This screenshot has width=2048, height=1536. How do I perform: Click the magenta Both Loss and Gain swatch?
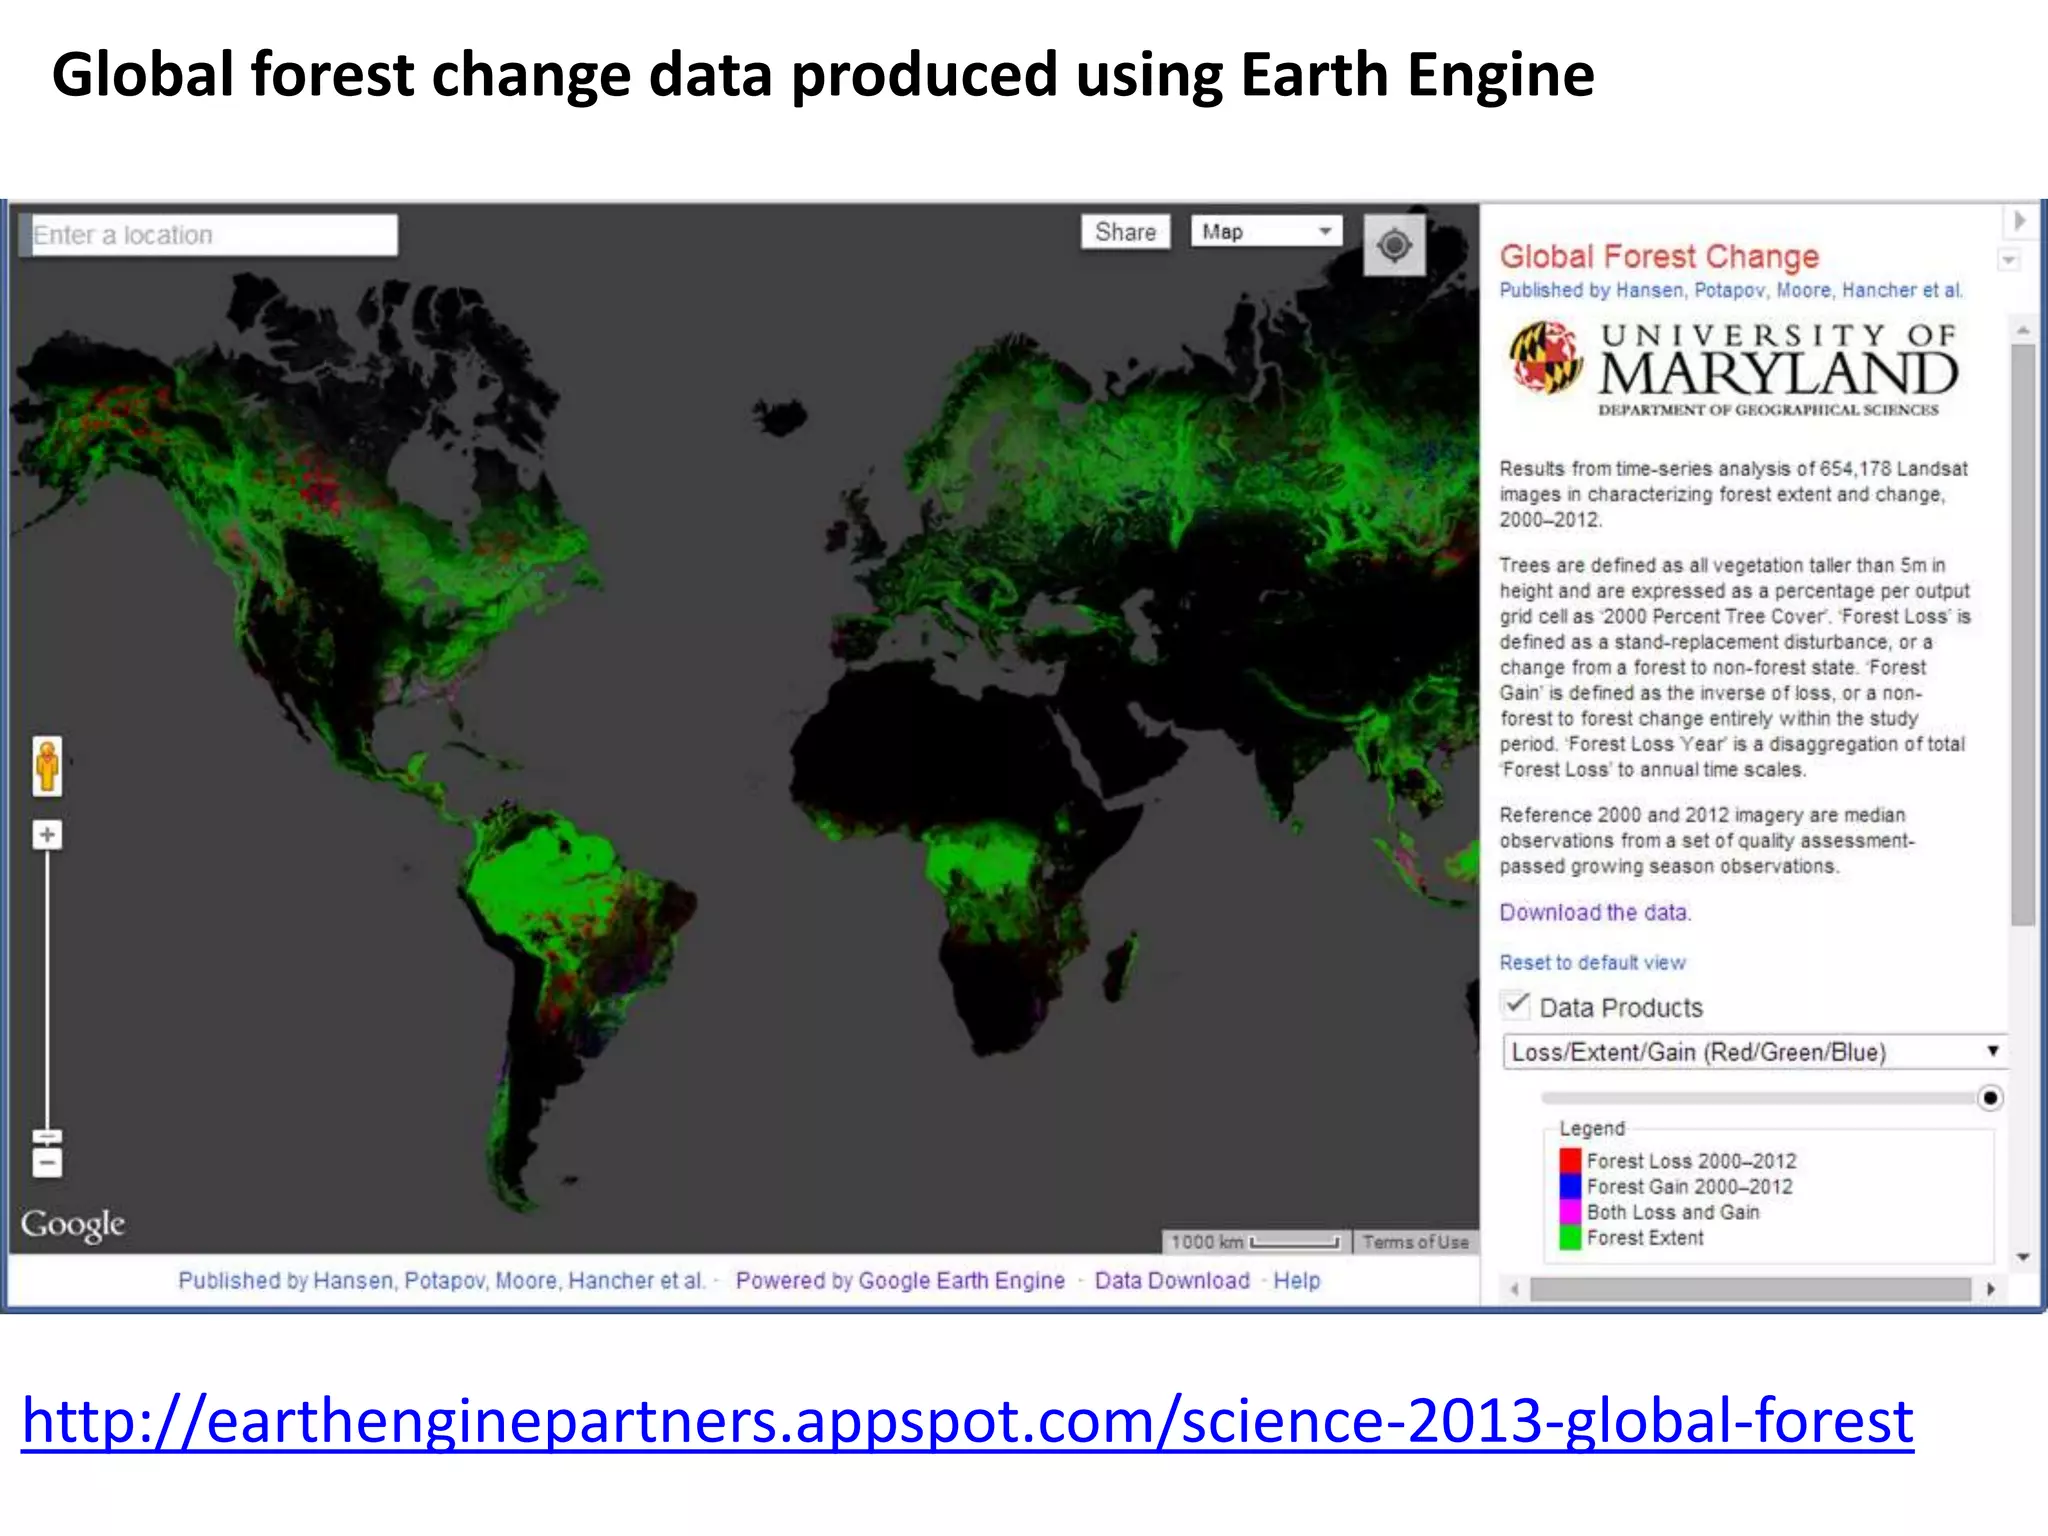point(1570,1212)
